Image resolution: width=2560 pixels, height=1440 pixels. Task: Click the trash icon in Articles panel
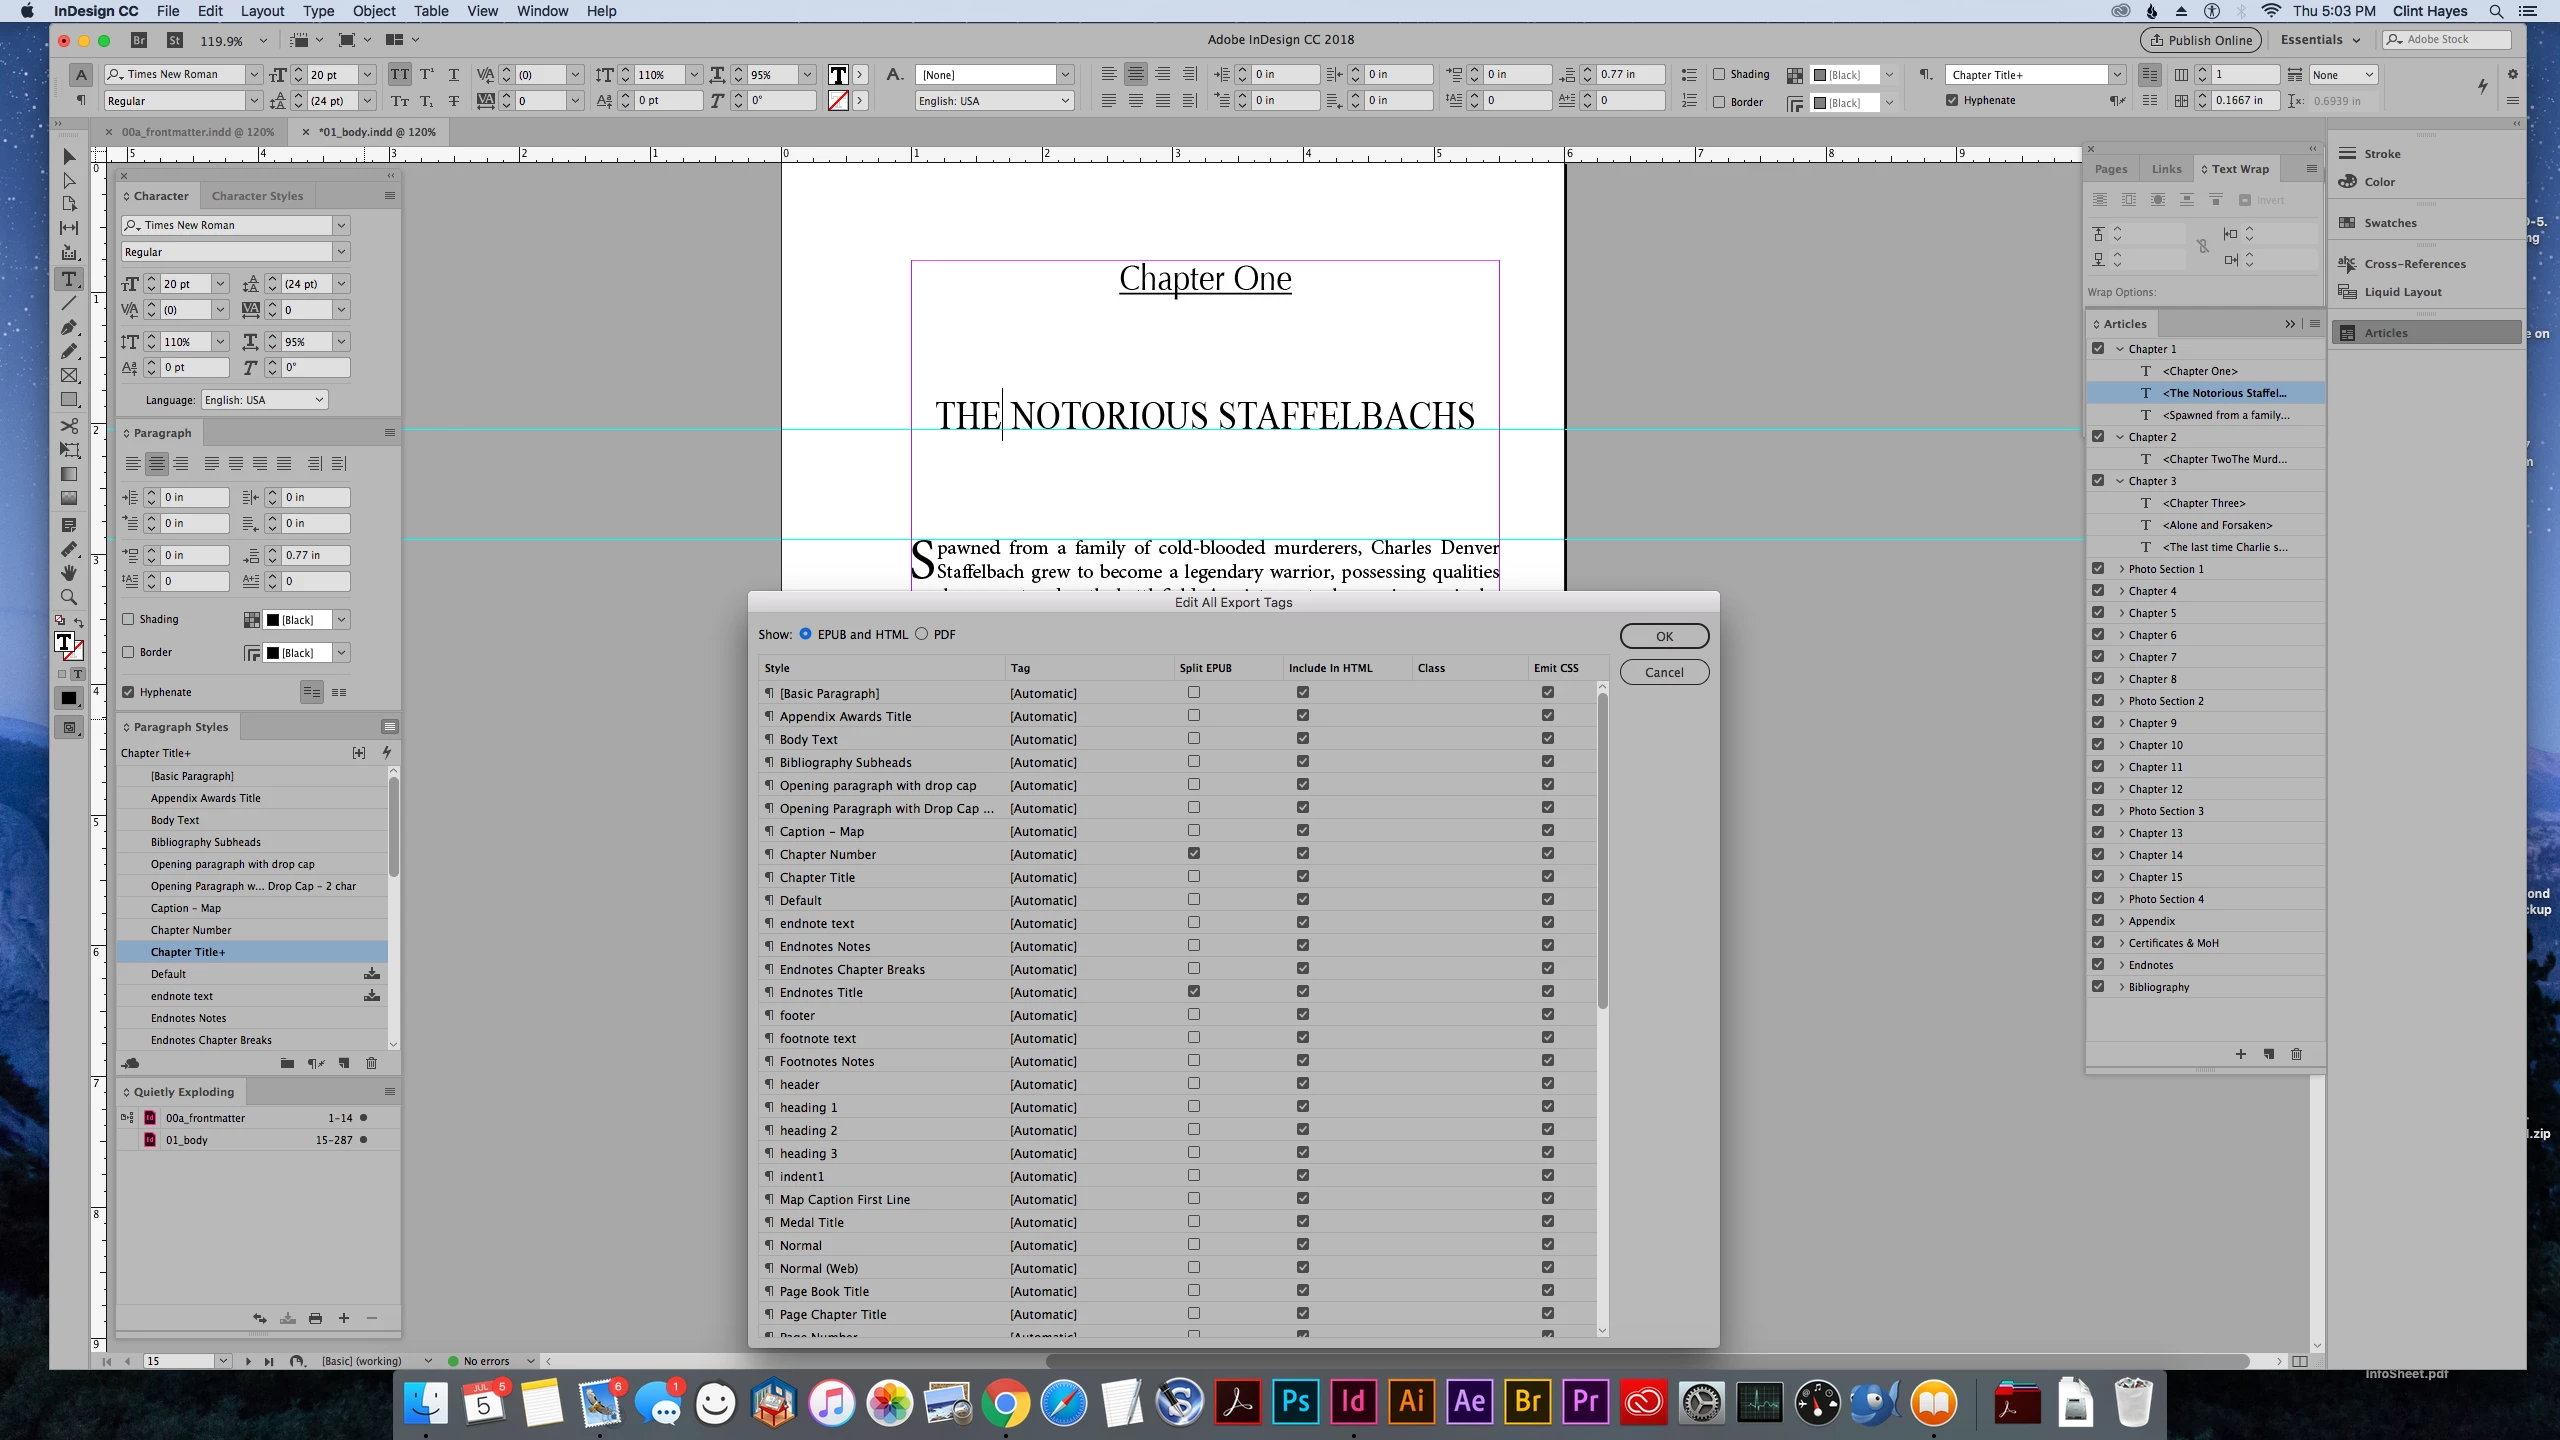(x=2296, y=1054)
